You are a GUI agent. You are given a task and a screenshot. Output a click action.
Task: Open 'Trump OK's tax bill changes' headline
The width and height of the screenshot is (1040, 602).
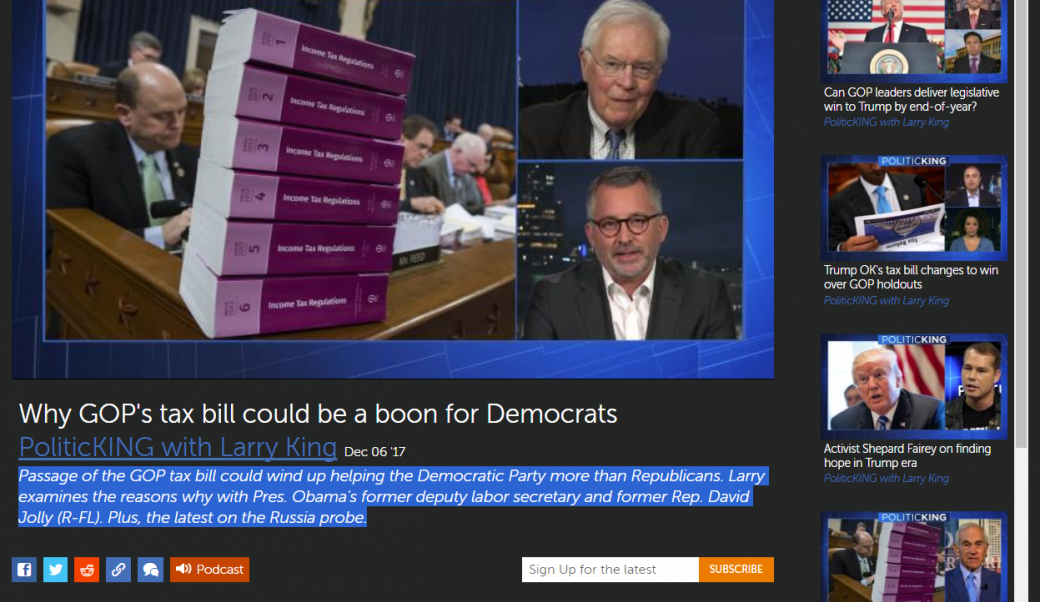tap(911, 277)
